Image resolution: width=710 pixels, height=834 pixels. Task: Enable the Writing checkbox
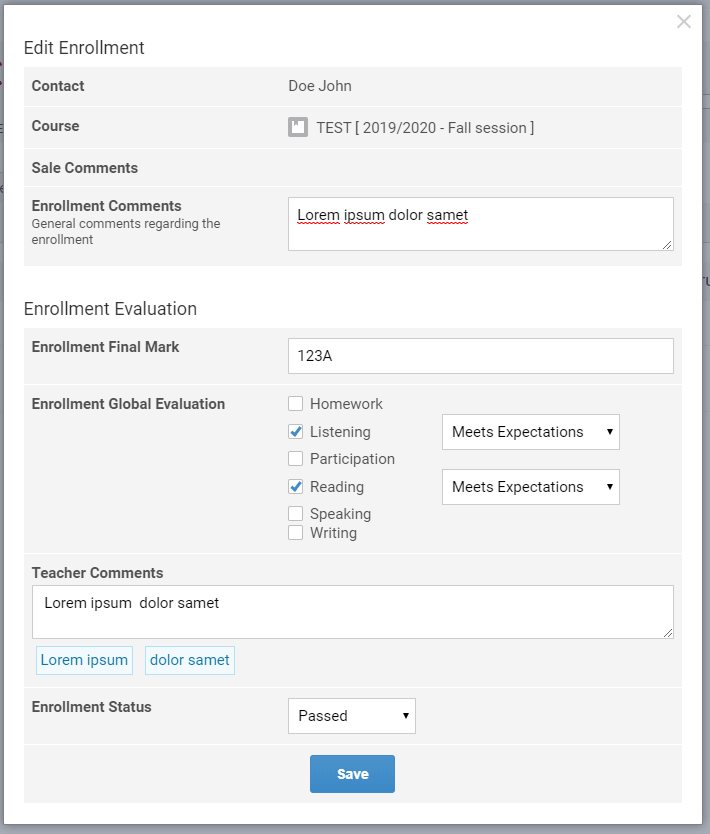pyautogui.click(x=296, y=533)
